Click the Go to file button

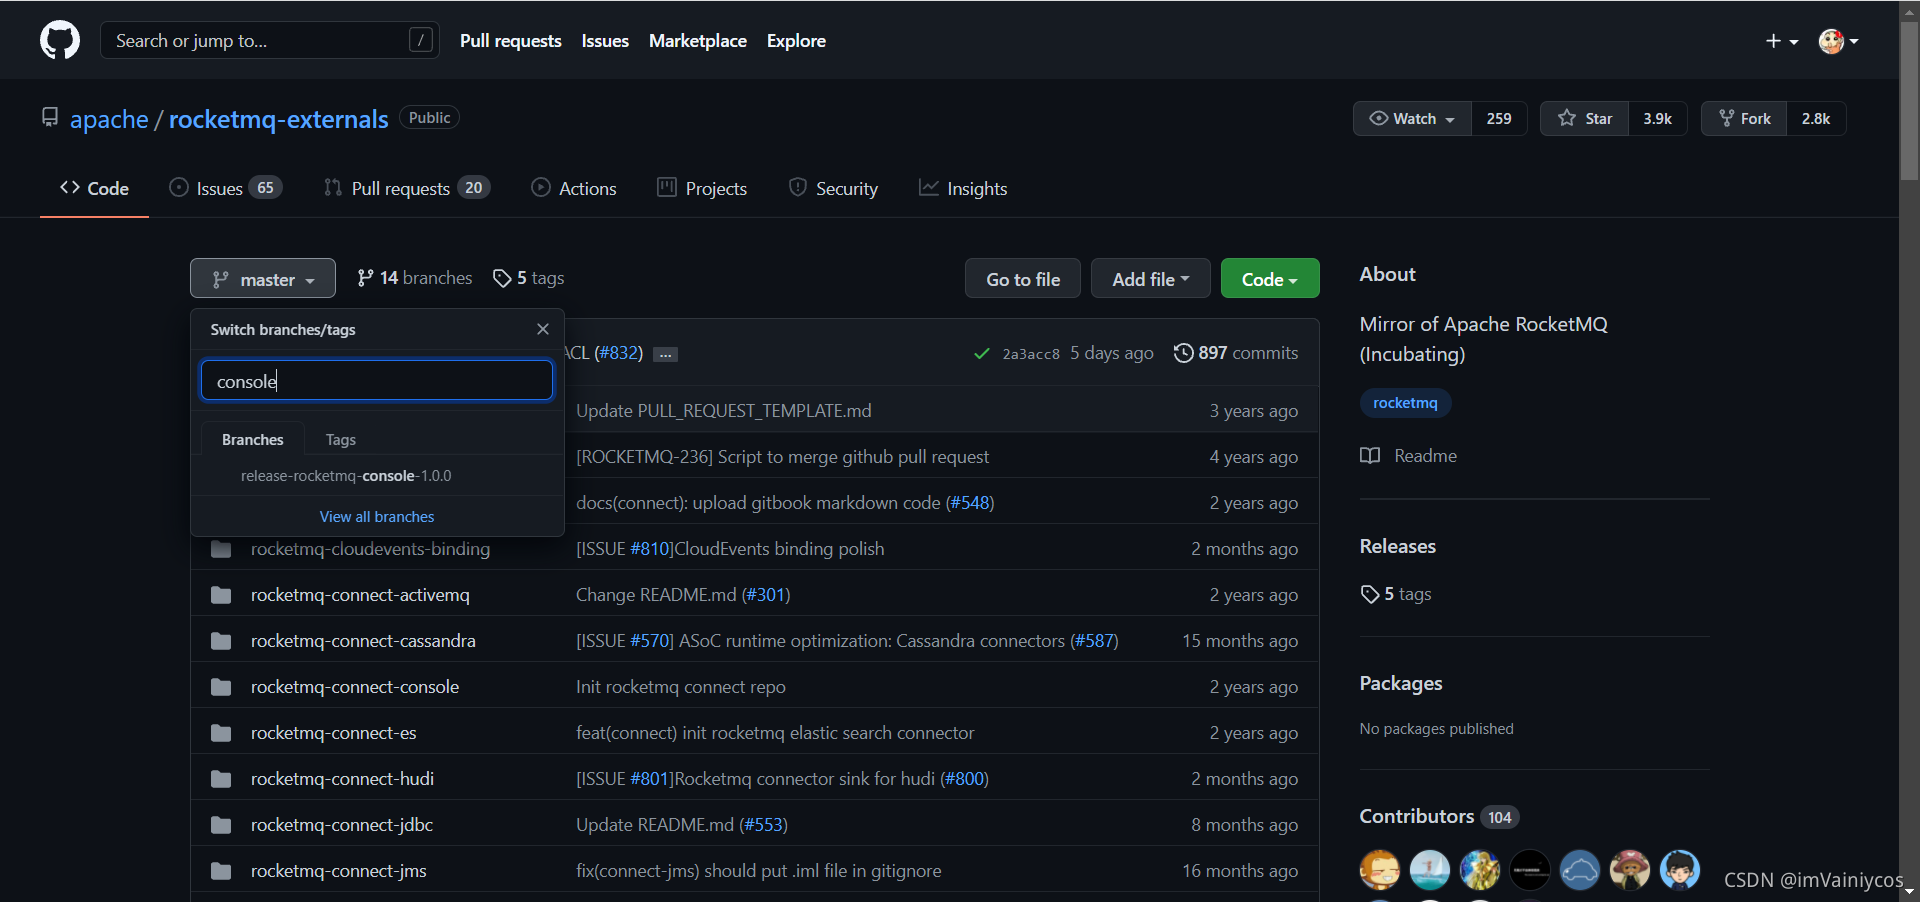pos(1023,279)
